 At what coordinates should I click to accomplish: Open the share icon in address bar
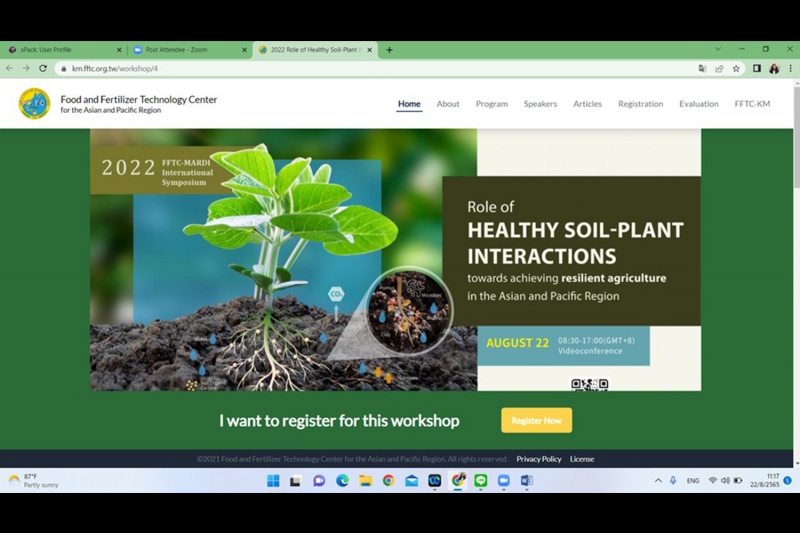[x=719, y=69]
